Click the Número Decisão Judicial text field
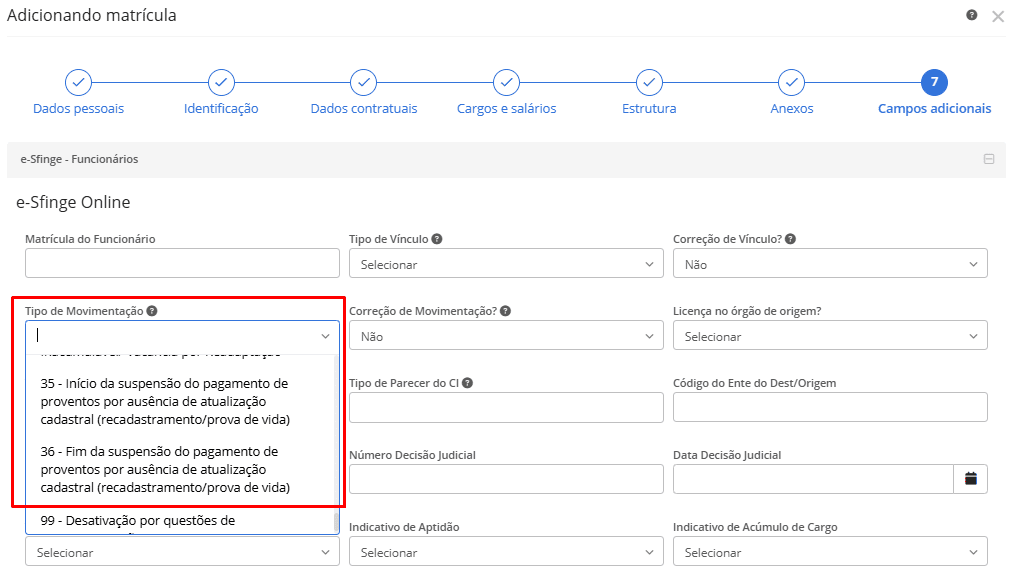The width and height of the screenshot is (1015, 580). point(506,479)
